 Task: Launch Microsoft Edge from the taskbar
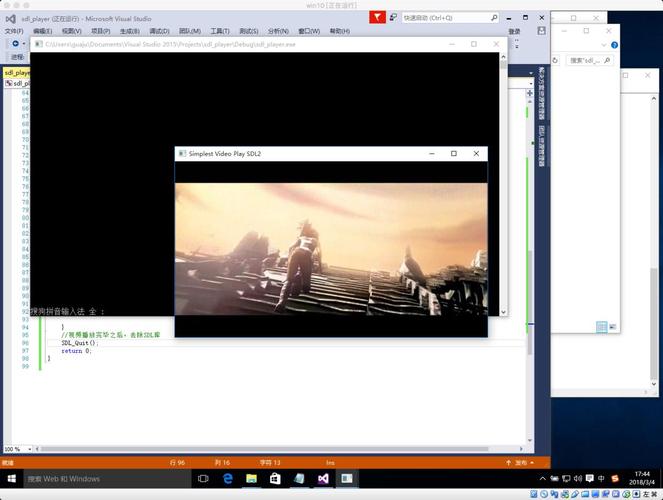(227, 478)
